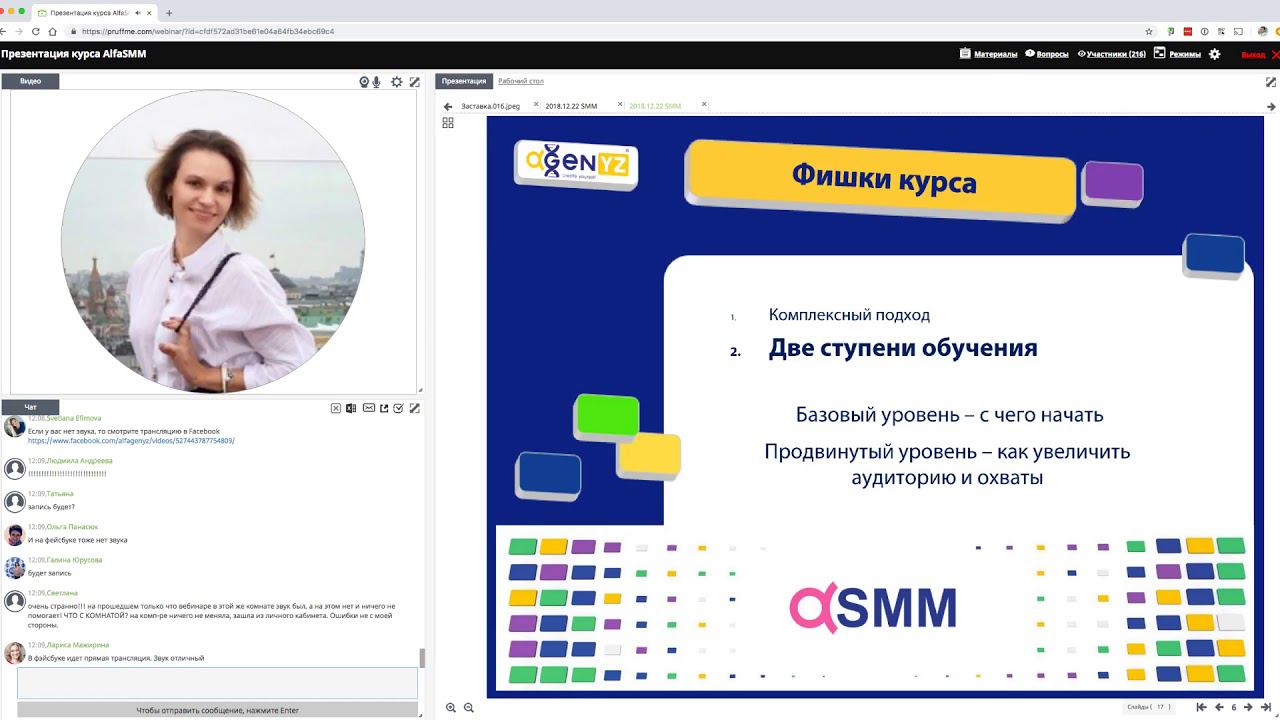This screenshot has width=1280, height=720.
Task: Show the Участники (216) list
Action: (1111, 54)
